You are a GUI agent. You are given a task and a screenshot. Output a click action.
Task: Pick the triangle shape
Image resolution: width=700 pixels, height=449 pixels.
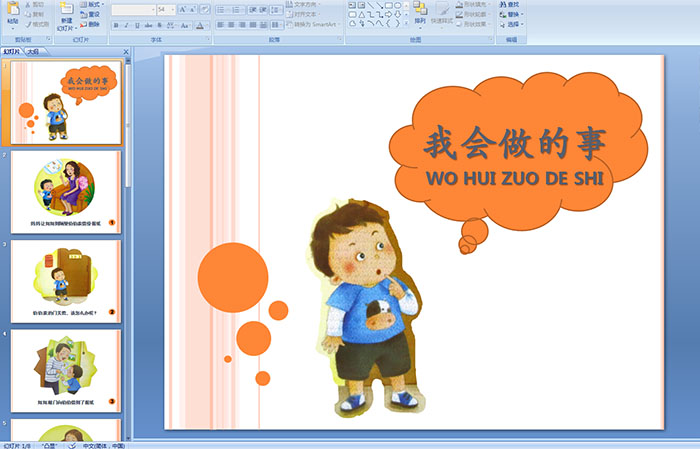[x=362, y=15]
